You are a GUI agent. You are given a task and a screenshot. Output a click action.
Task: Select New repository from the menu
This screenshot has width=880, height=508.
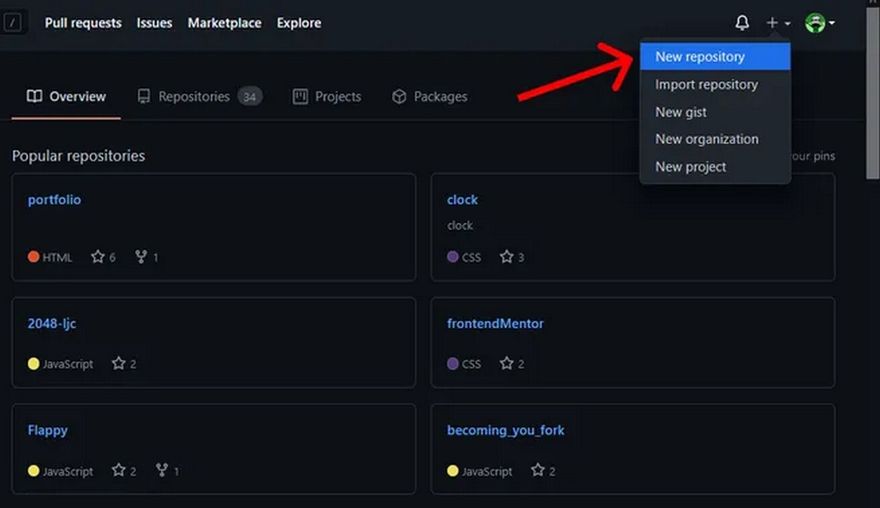click(x=700, y=57)
